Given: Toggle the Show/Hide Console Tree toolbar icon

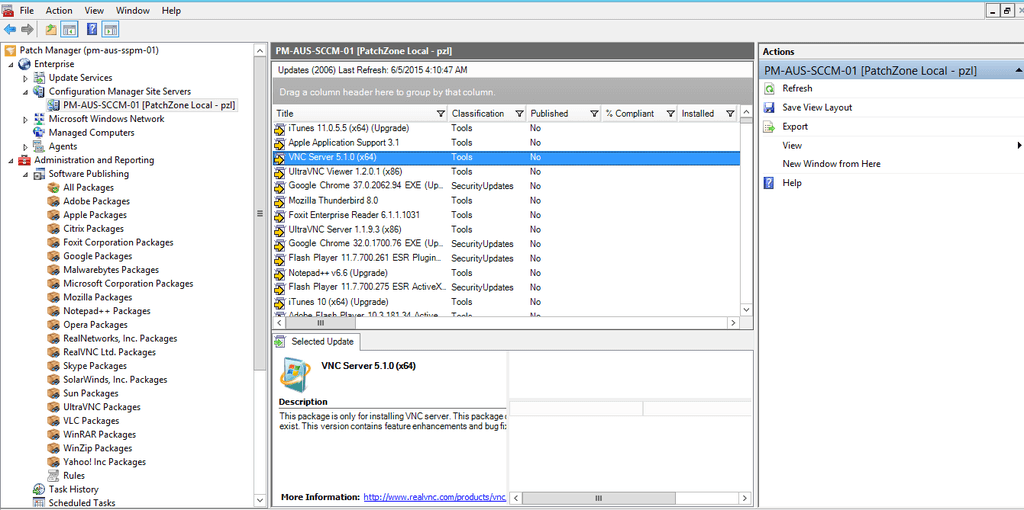Looking at the screenshot, I should (69, 29).
